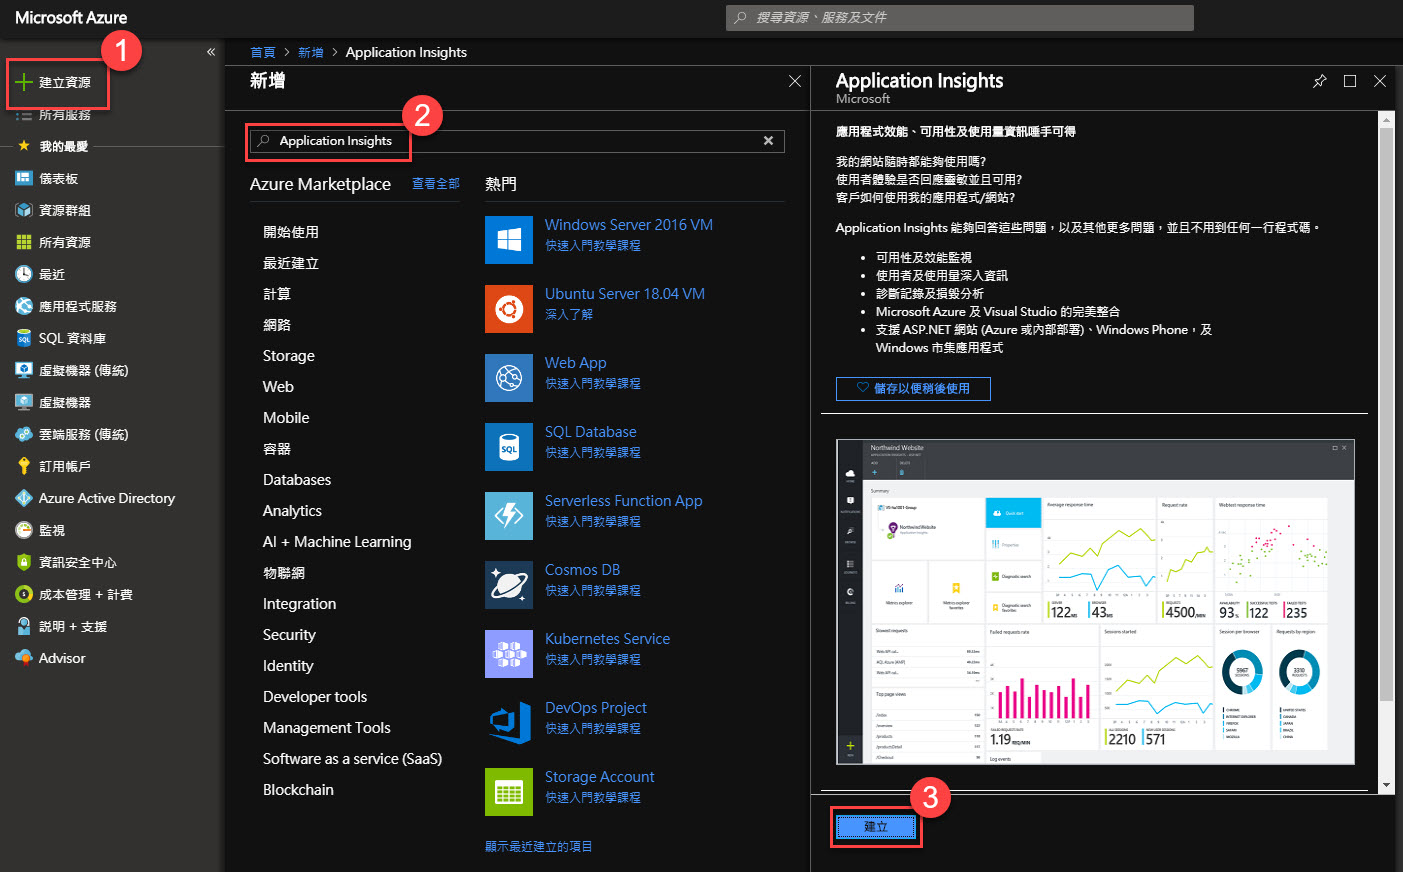
Task: Open 虛擬機器 (傳統) icon in sidebar
Action: point(24,370)
